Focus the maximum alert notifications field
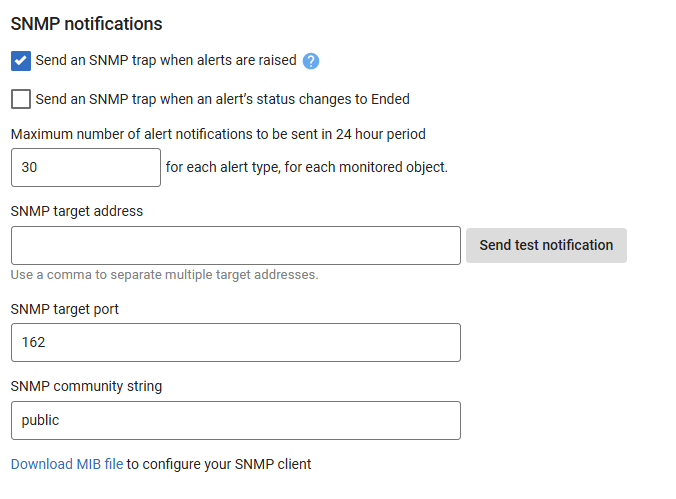676x499 pixels. tap(85, 168)
